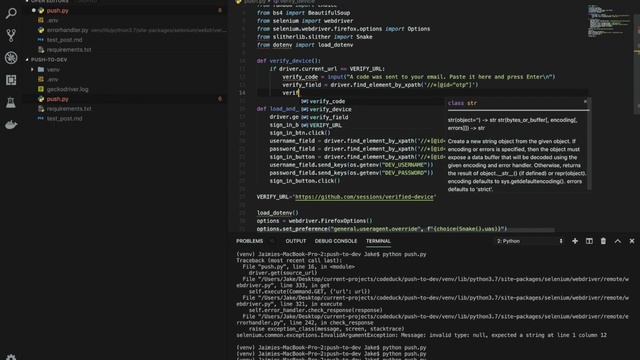The image size is (640, 360).
Task: Open the Test flask view
Action: [x=11, y=102]
